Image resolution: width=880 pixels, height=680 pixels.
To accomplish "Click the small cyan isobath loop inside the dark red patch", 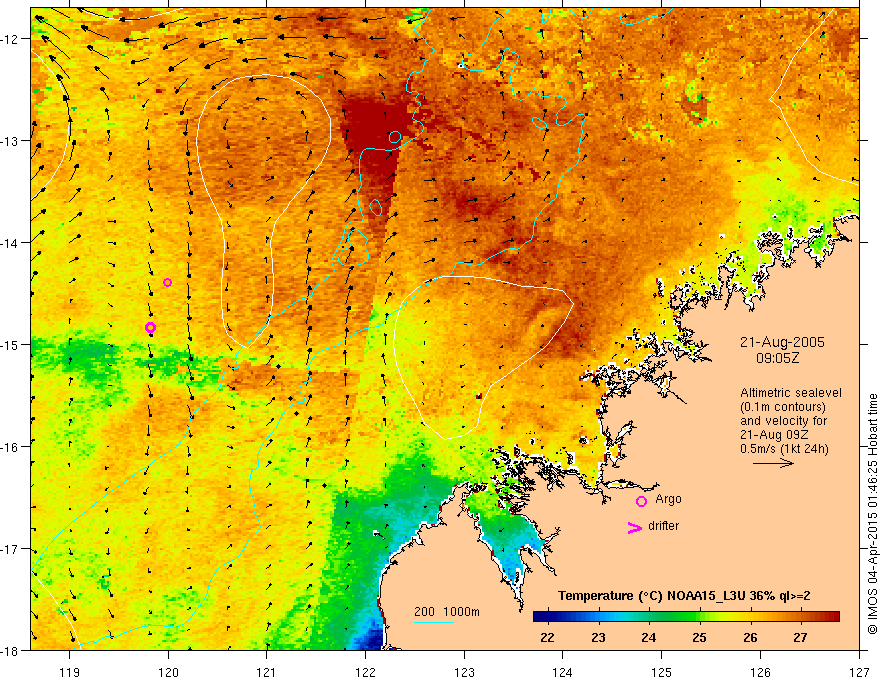I will coord(395,137).
